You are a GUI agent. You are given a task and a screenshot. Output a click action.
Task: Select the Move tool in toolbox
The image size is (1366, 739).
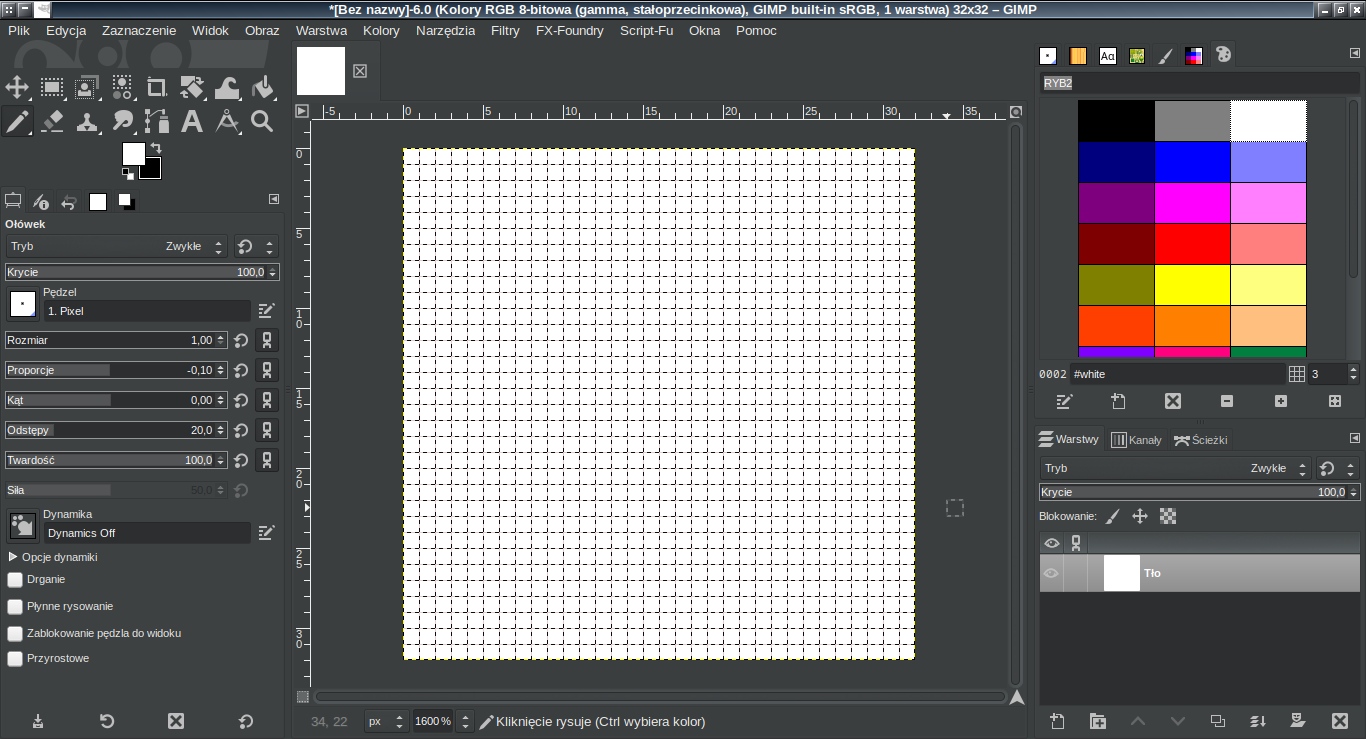(x=17, y=87)
